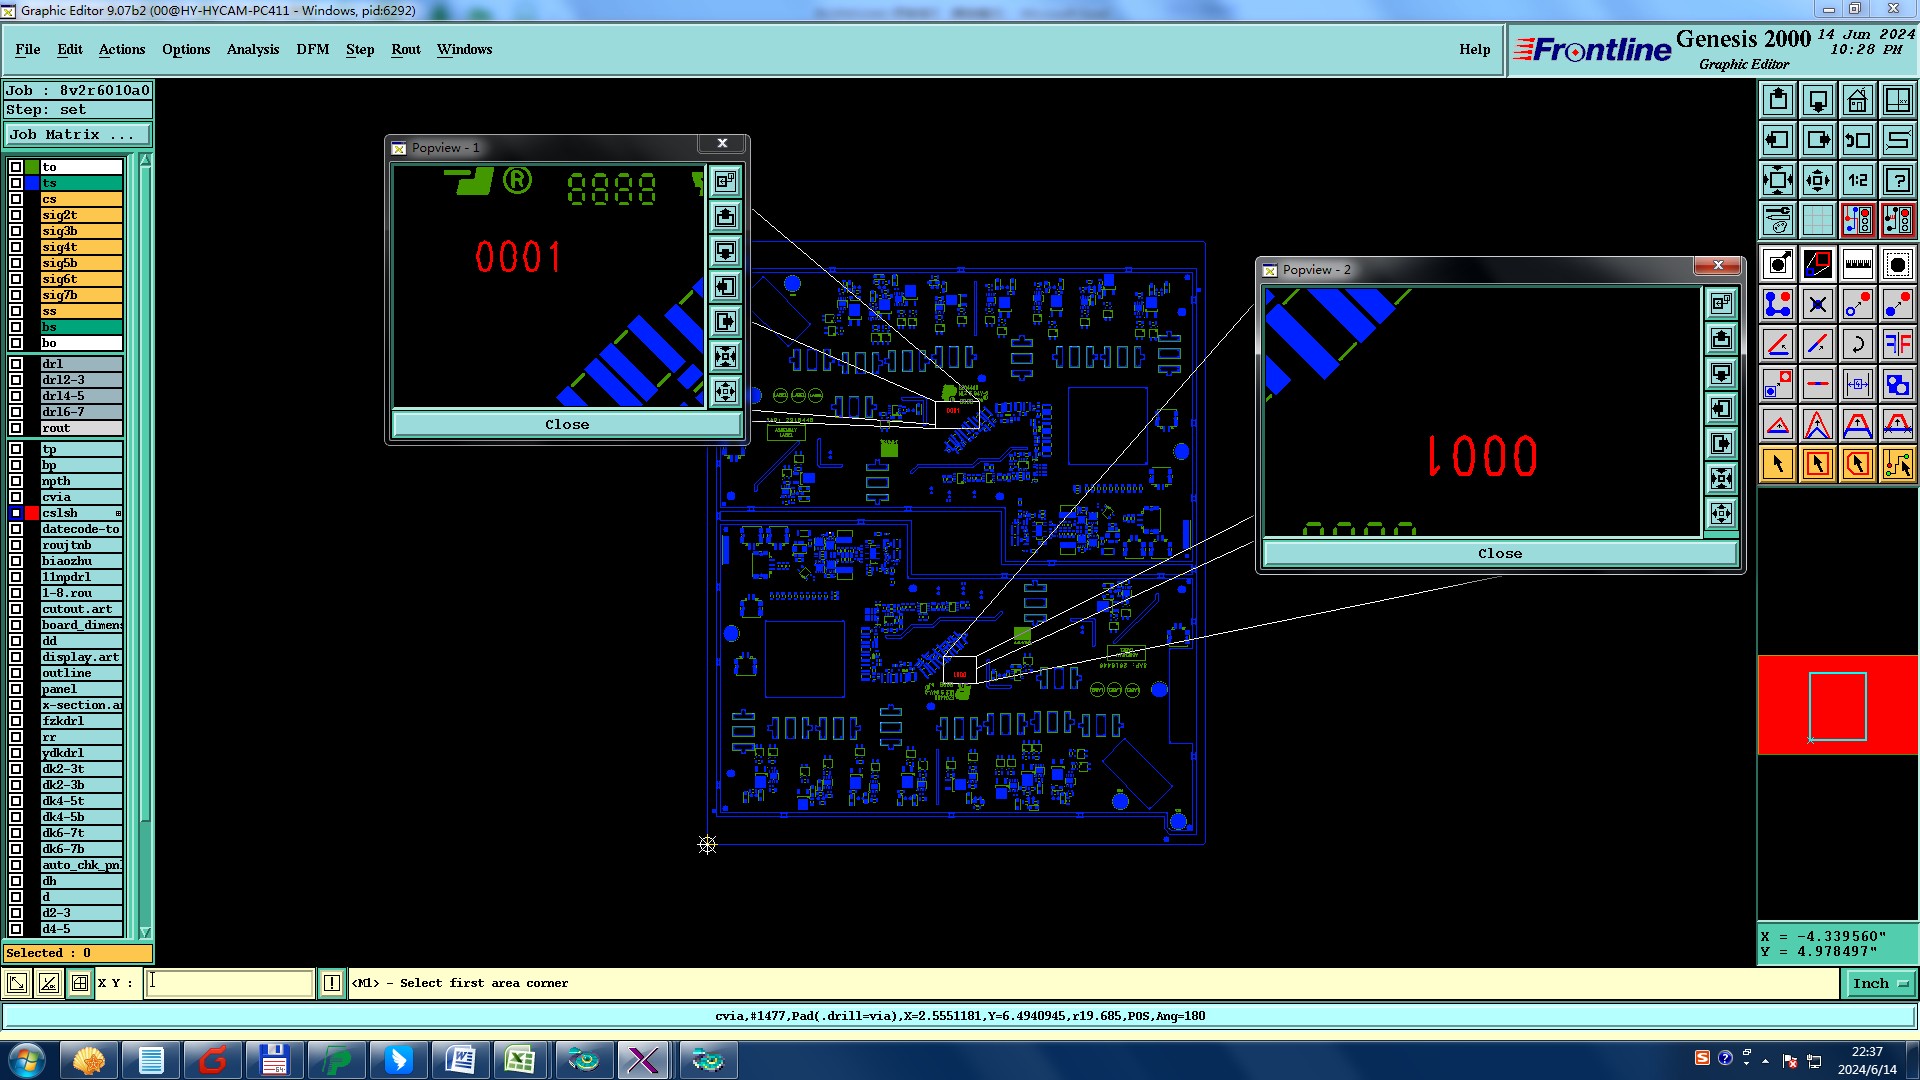
Task: Click the exclamation mark icon beside coordinate field
Action: 332,983
